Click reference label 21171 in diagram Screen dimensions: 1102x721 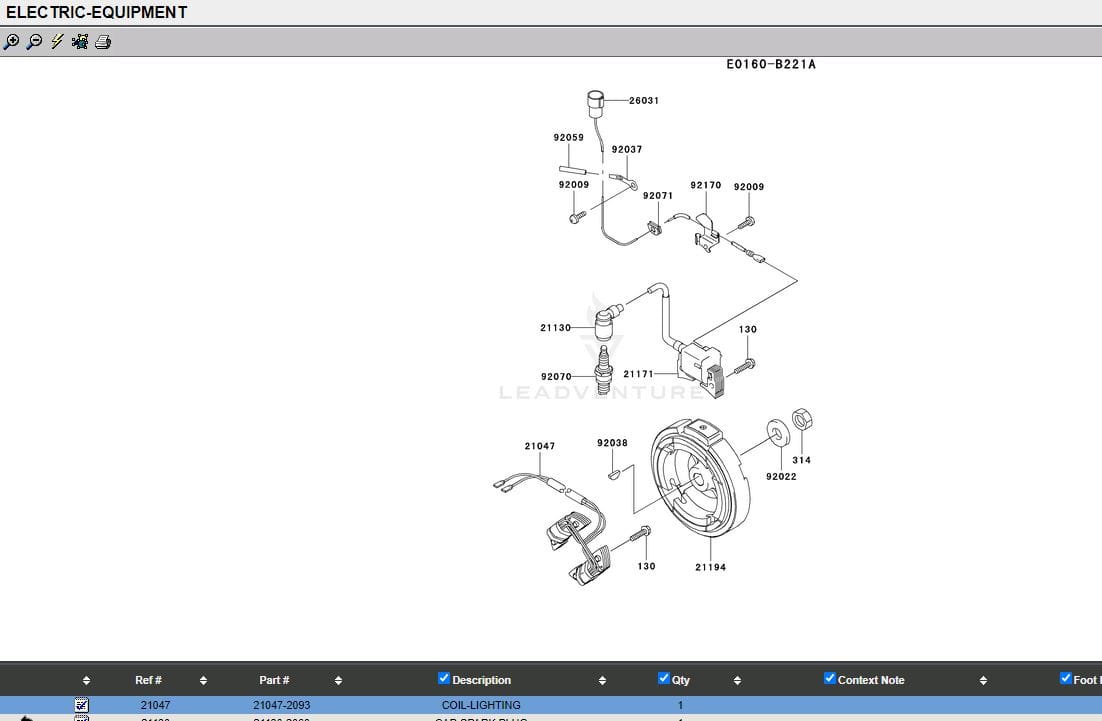[x=639, y=375]
